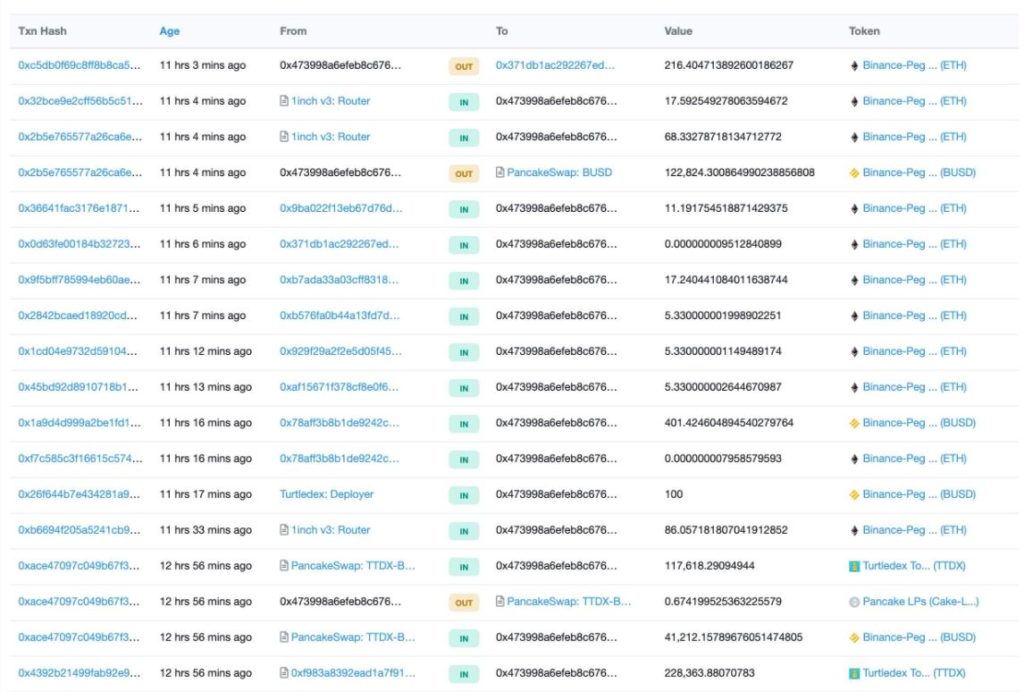Screen dimensions: 1024x692
Task: Open transaction 0x0d63fe00184b32723
Action: pyautogui.click(x=79, y=244)
